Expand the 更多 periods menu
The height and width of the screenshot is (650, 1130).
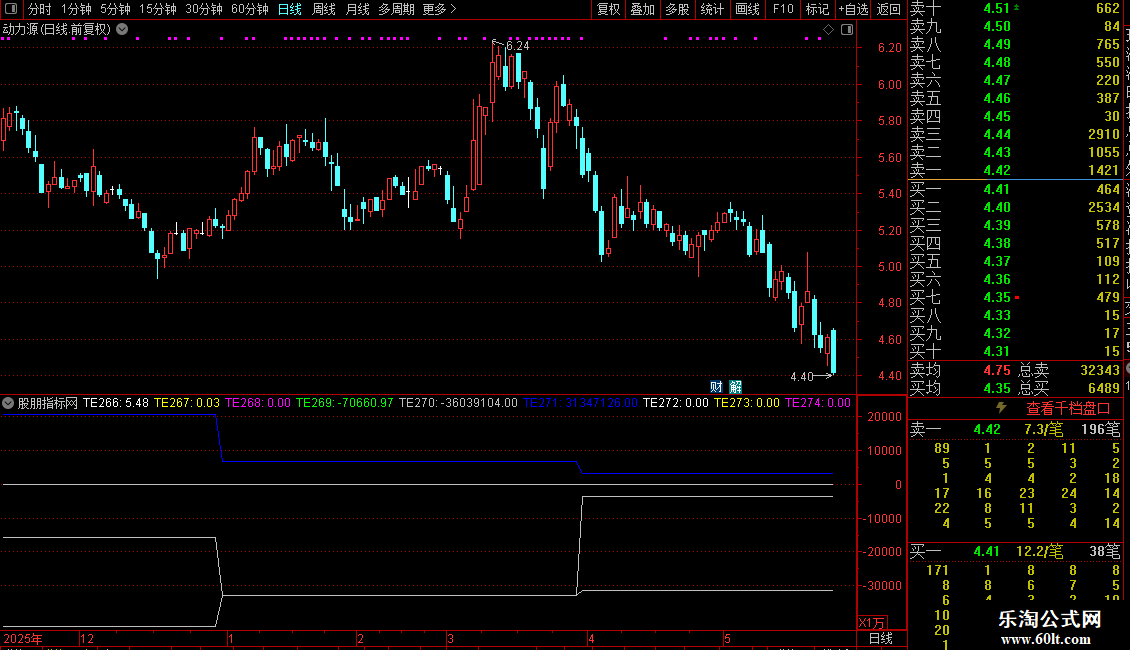pos(440,9)
